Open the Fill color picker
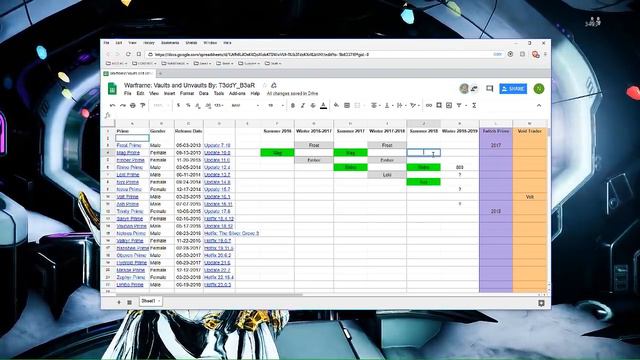 [x=336, y=105]
